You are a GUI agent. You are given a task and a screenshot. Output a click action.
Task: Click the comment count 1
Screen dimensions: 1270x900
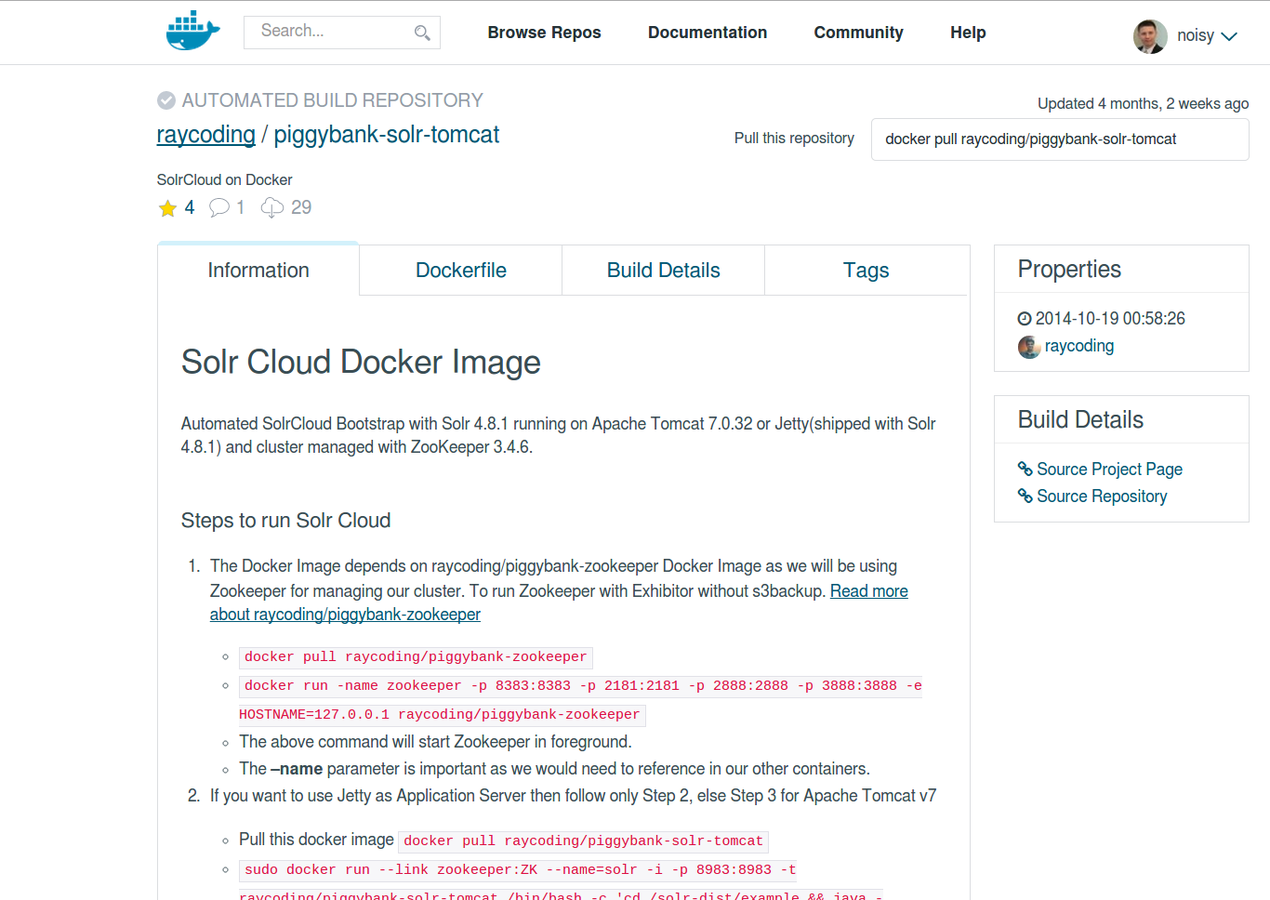[240, 208]
